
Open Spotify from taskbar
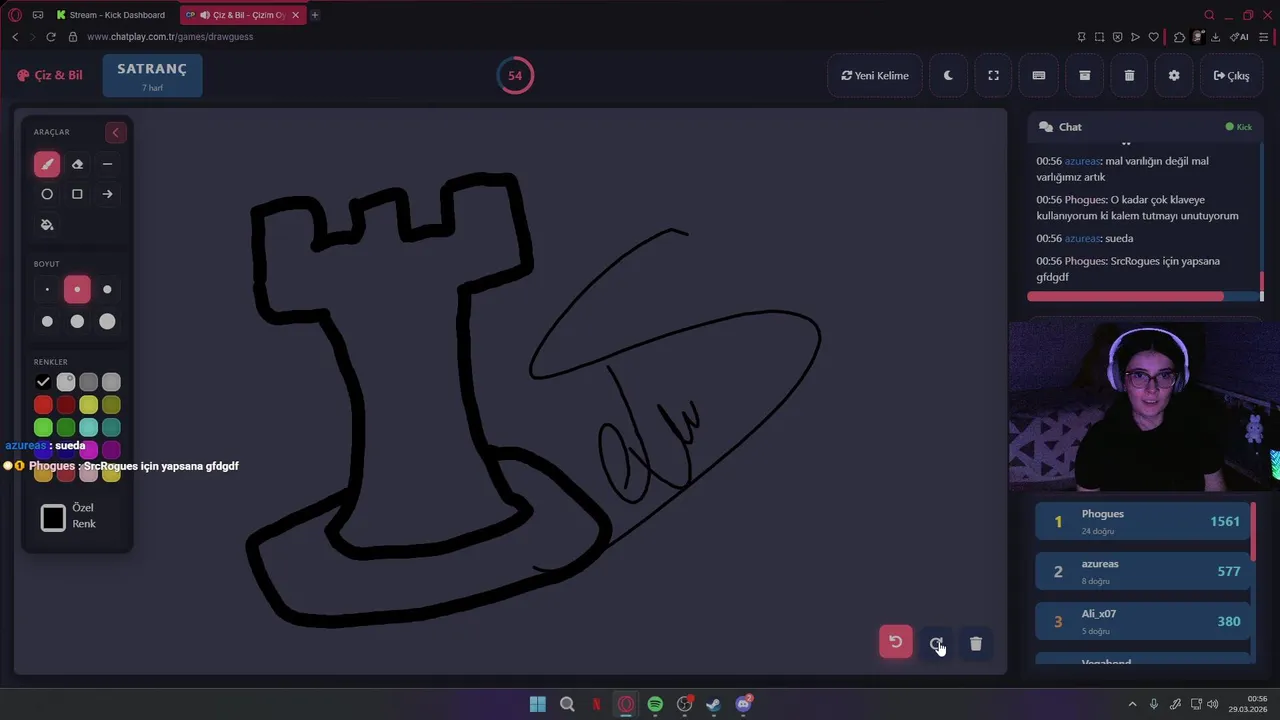pyautogui.click(x=655, y=704)
